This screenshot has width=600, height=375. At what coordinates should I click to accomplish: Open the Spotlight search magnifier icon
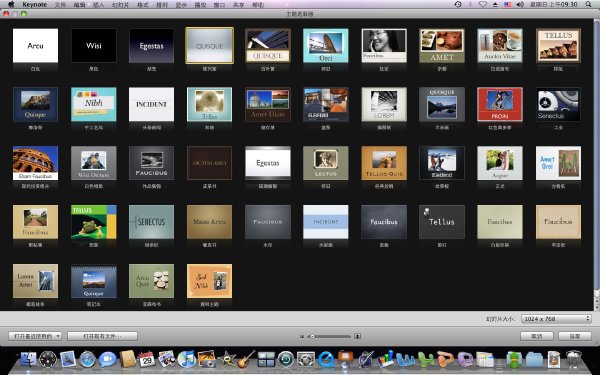(x=588, y=5)
